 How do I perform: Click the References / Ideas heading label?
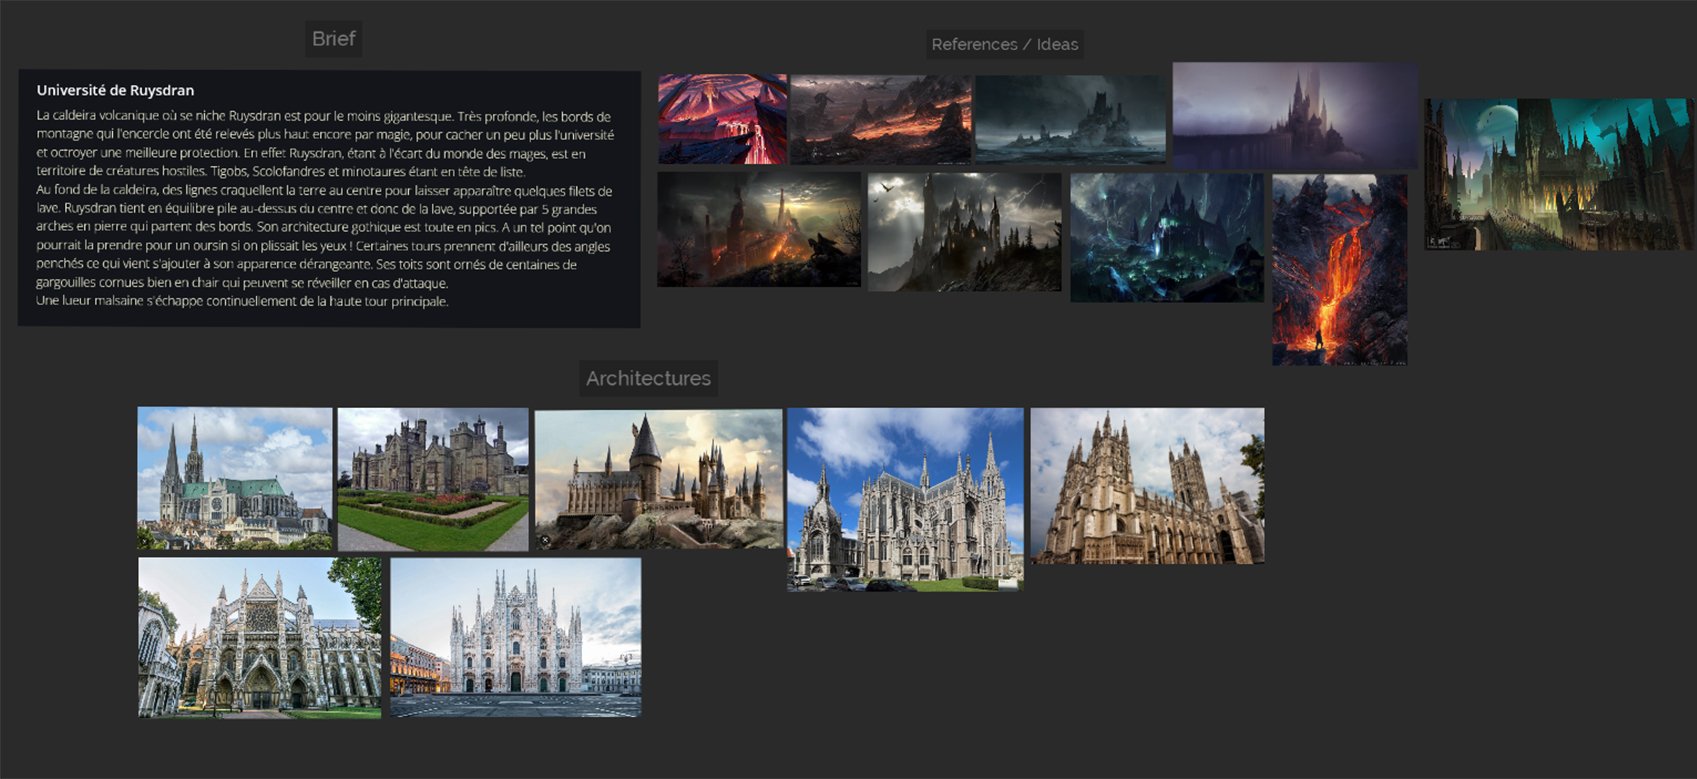(1004, 44)
